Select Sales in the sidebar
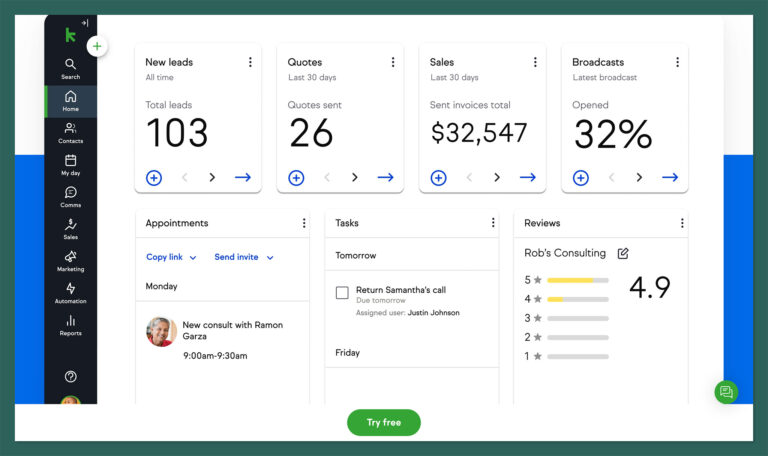Image resolution: width=768 pixels, height=456 pixels. 70,229
